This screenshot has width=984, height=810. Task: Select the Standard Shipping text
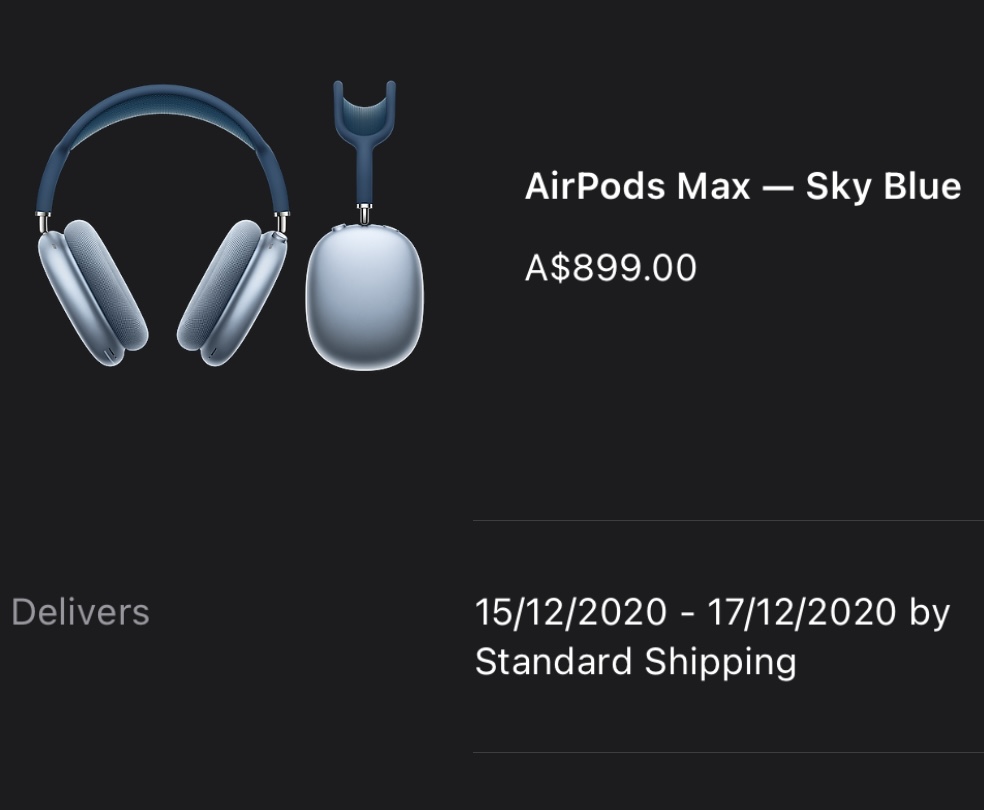tap(635, 662)
